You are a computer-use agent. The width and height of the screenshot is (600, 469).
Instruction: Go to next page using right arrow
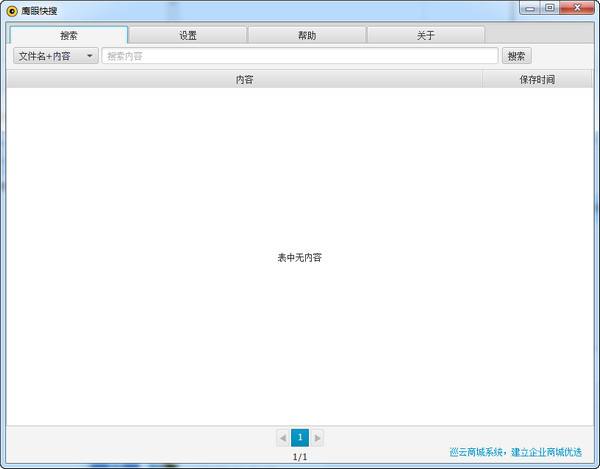(x=317, y=438)
